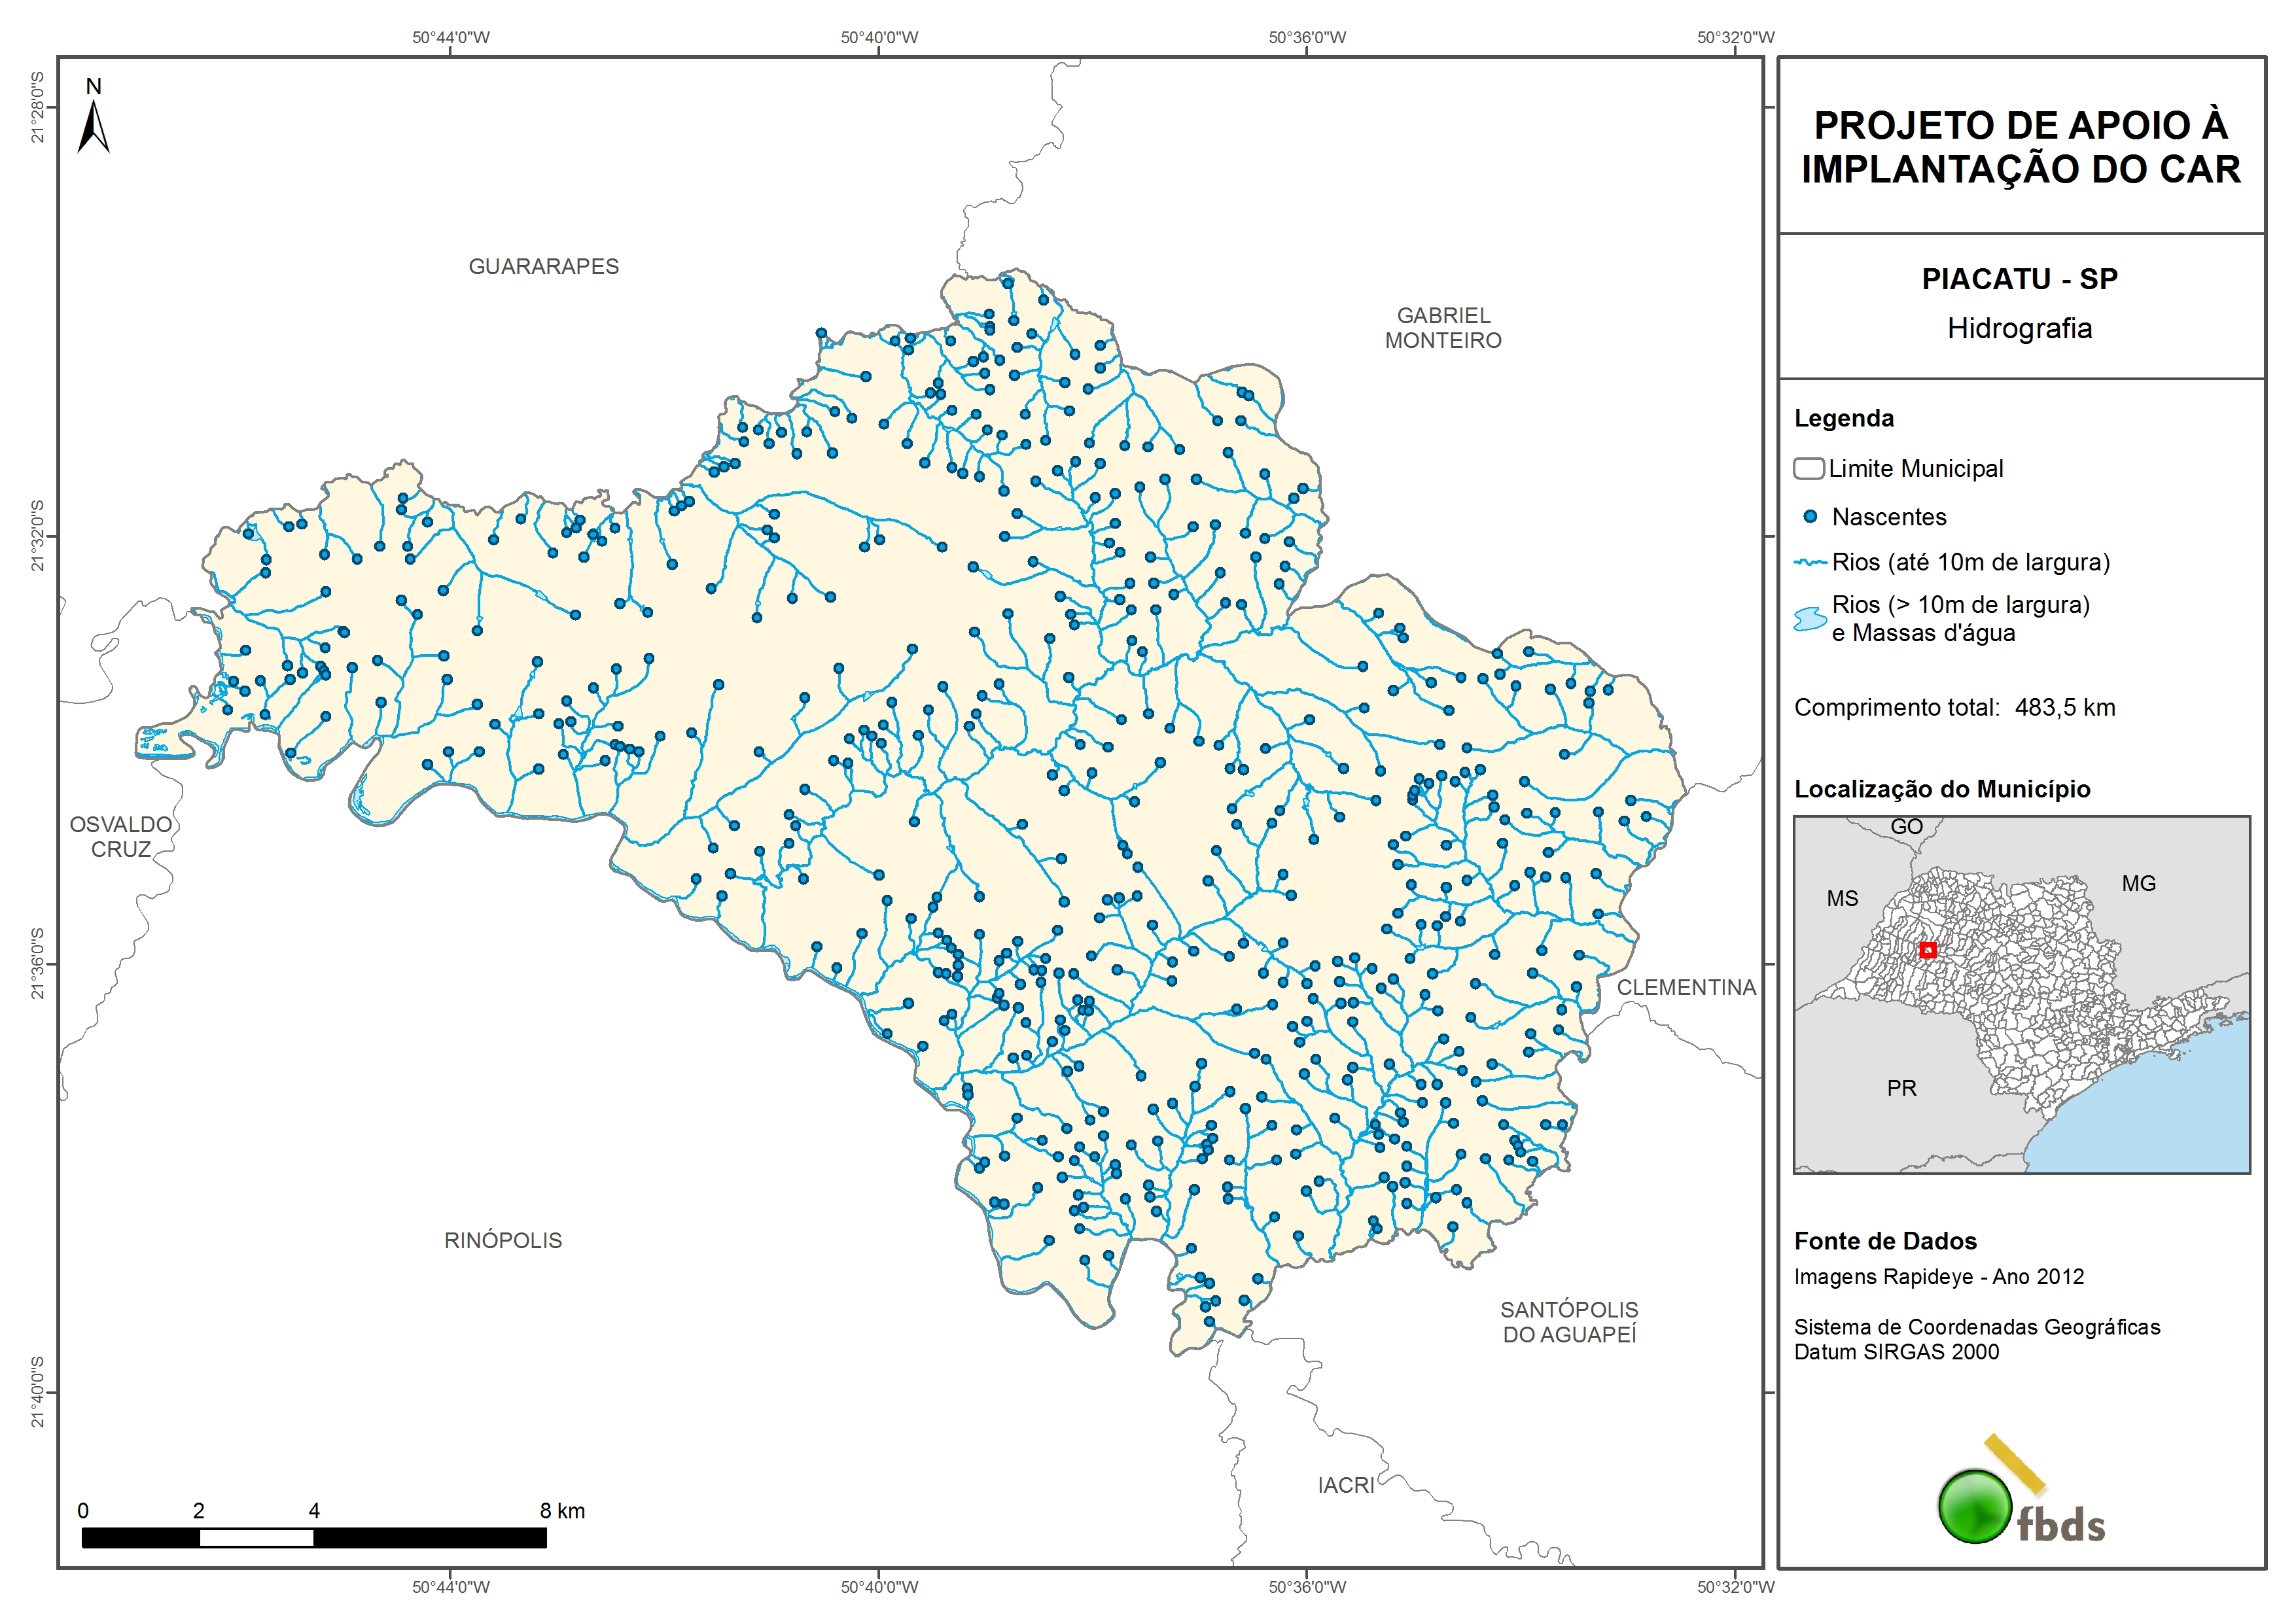Image resolution: width=2296 pixels, height=1623 pixels.
Task: Click top longitude label 50°44'0"W
Action: 451,38
